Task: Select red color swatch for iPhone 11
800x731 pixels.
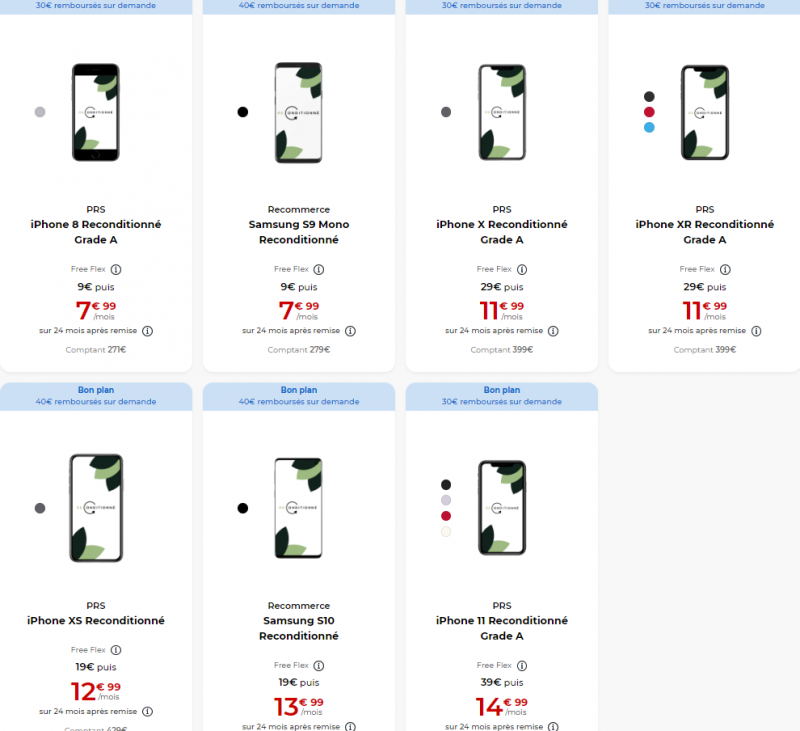Action: pyautogui.click(x=446, y=516)
